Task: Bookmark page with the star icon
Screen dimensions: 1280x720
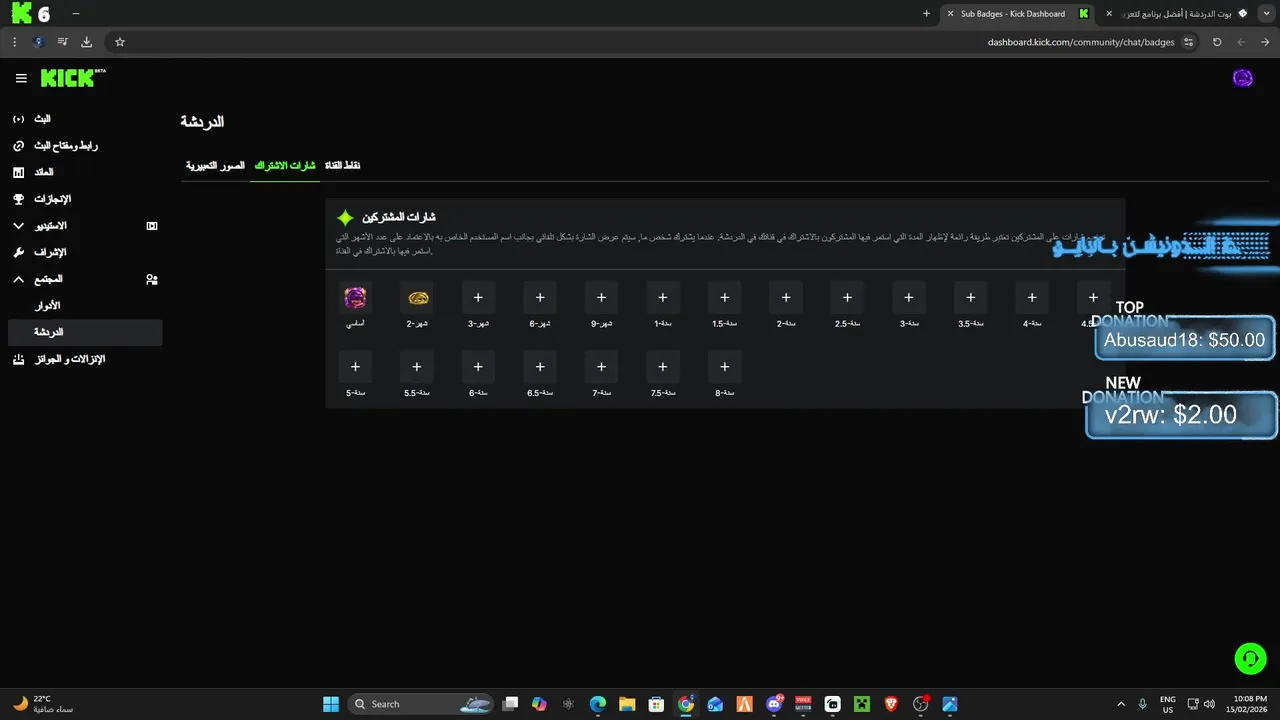Action: pos(120,42)
